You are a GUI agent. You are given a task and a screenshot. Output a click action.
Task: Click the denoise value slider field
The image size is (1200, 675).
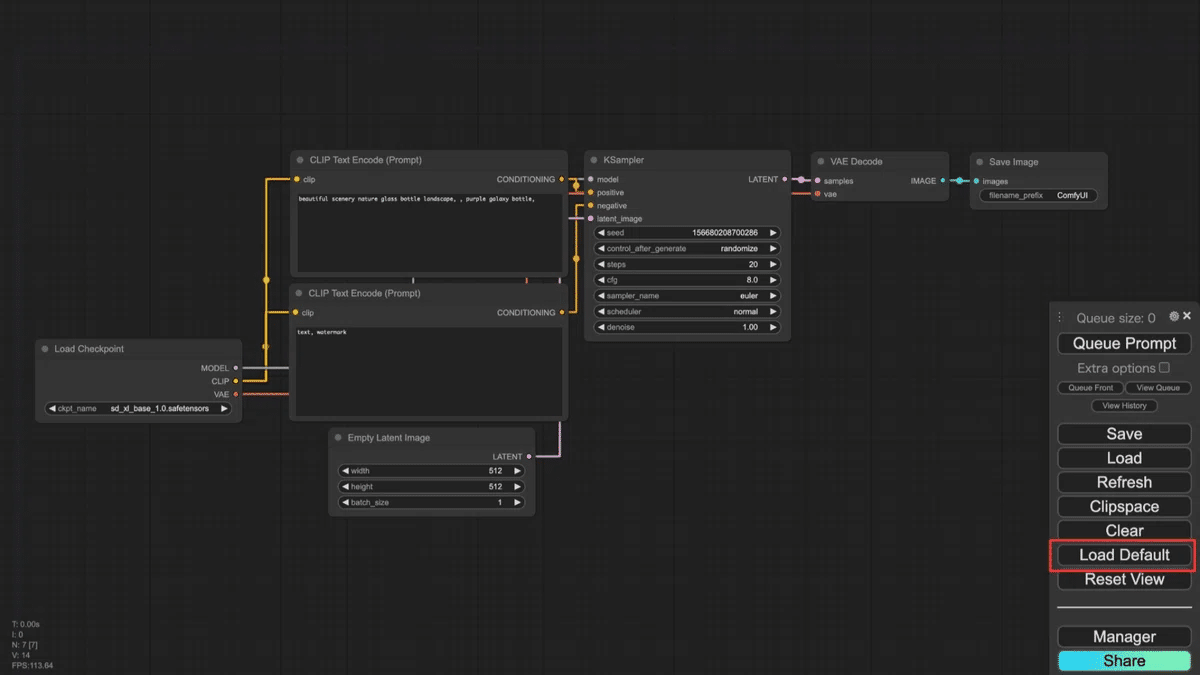(x=687, y=327)
